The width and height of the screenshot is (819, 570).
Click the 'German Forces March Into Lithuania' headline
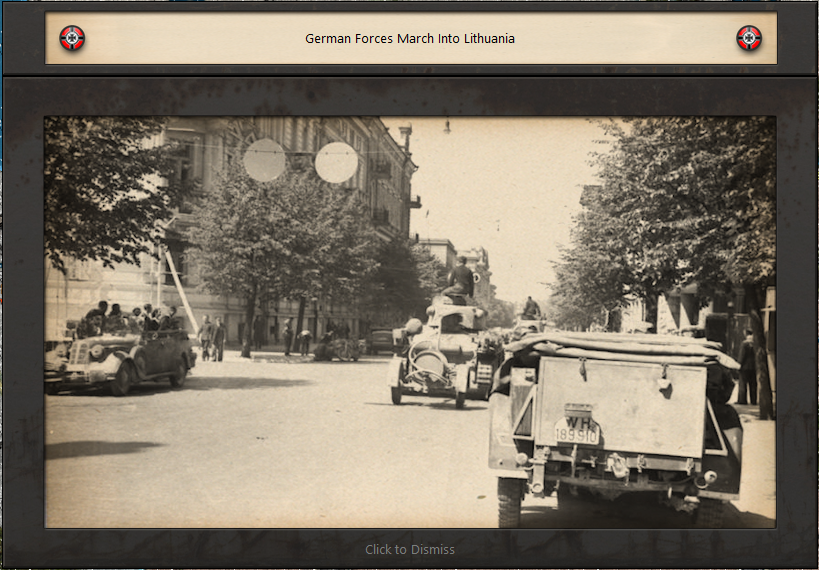tap(410, 39)
